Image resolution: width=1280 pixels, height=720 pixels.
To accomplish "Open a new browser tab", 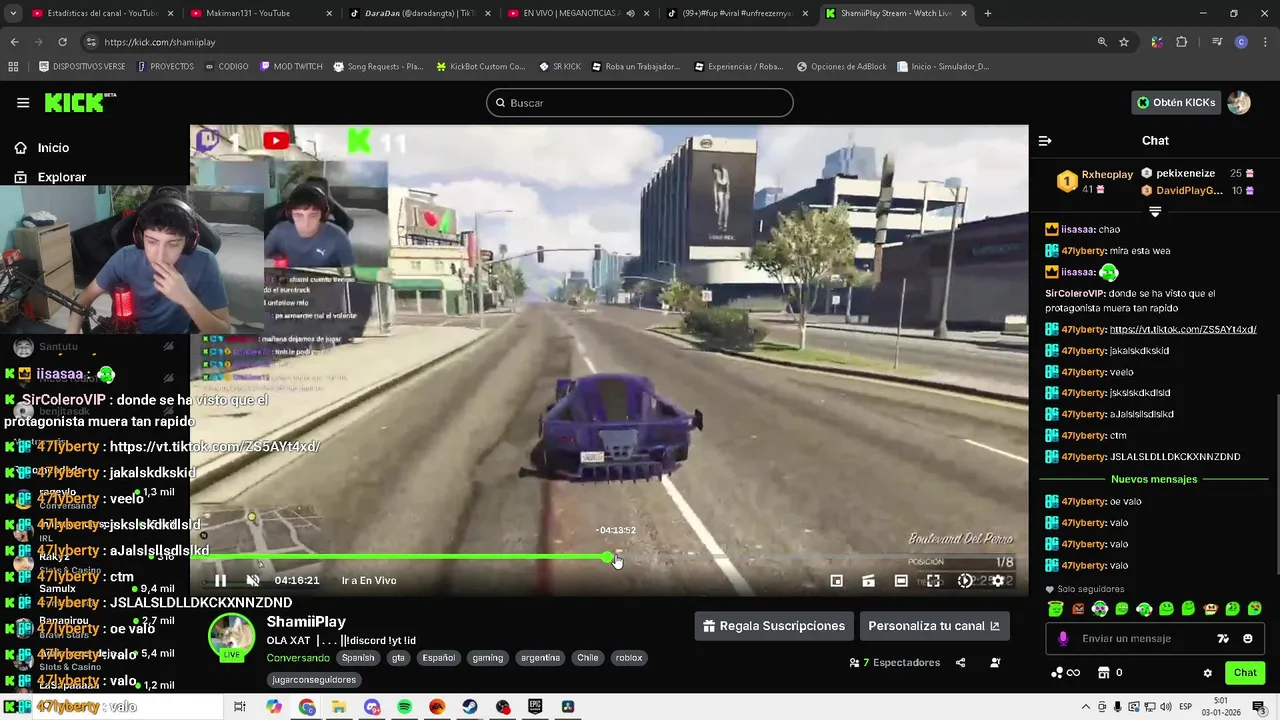I will coord(988,13).
